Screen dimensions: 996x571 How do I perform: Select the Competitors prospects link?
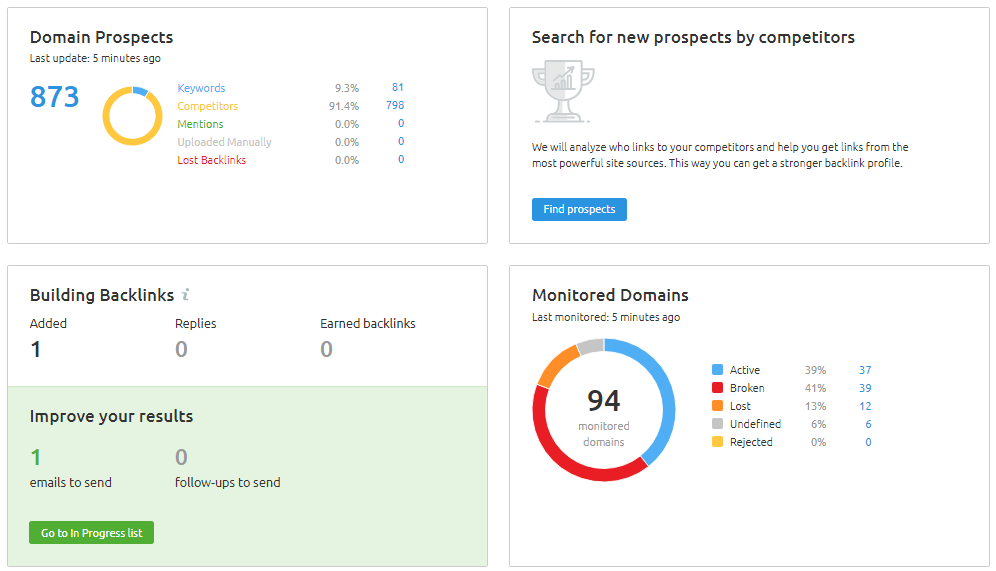207,106
